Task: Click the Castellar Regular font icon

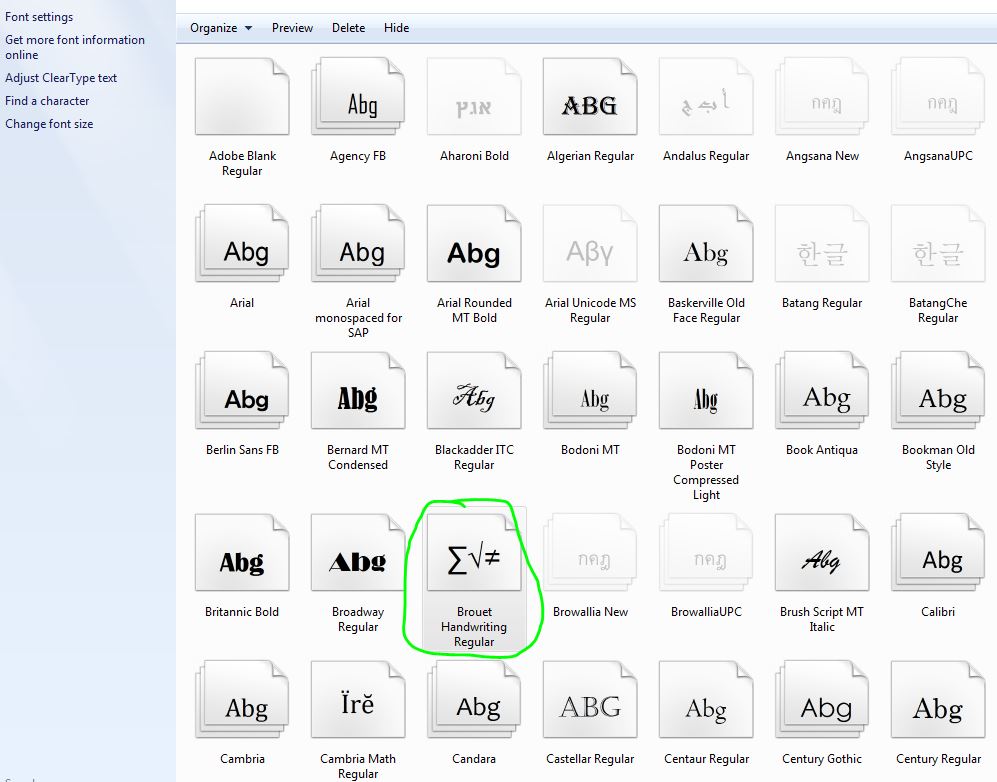Action: click(590, 706)
